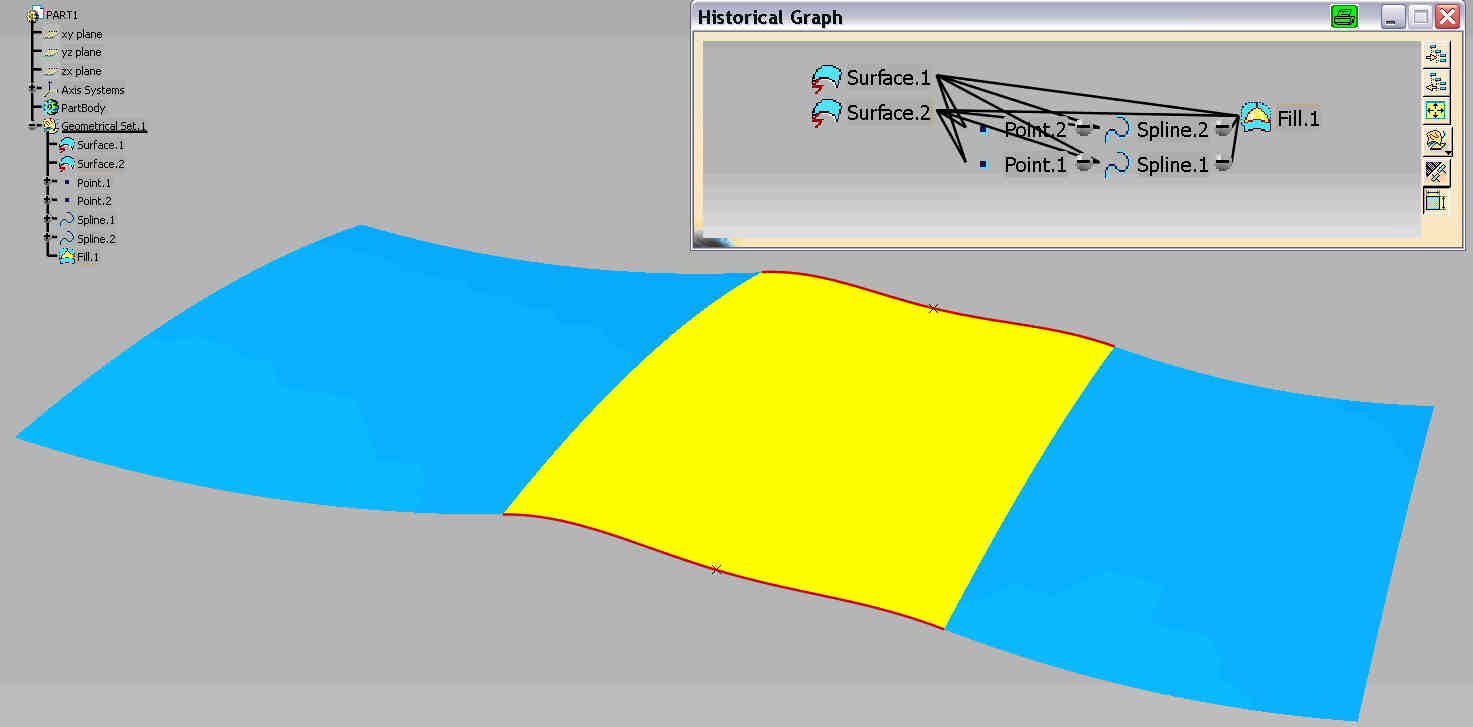Select the Surface.2 icon in the Historical Graph

(826, 114)
